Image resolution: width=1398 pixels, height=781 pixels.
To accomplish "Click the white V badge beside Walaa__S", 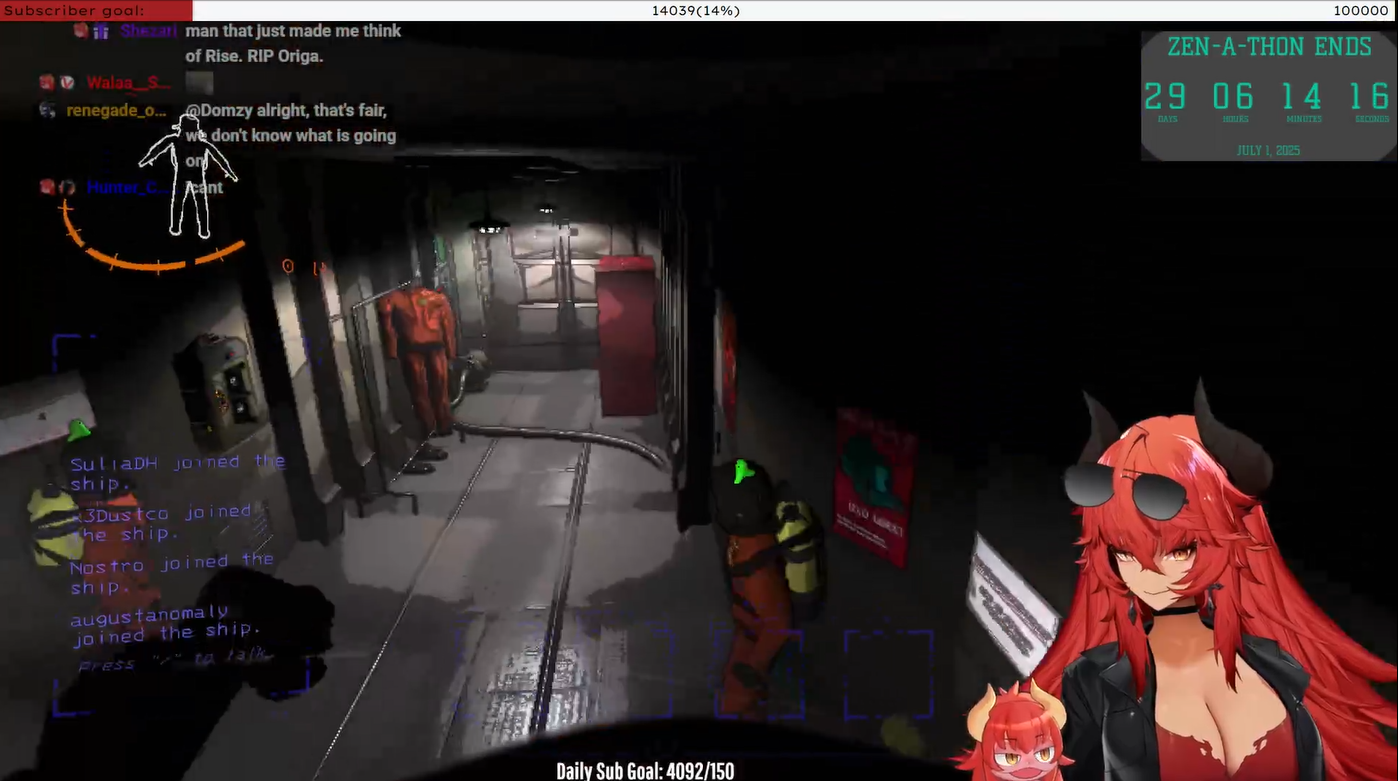I will 67,82.
